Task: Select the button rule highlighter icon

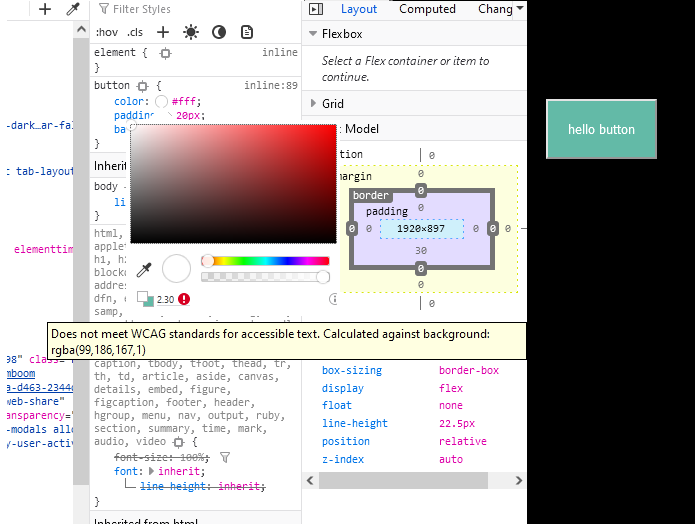Action: 142,86
